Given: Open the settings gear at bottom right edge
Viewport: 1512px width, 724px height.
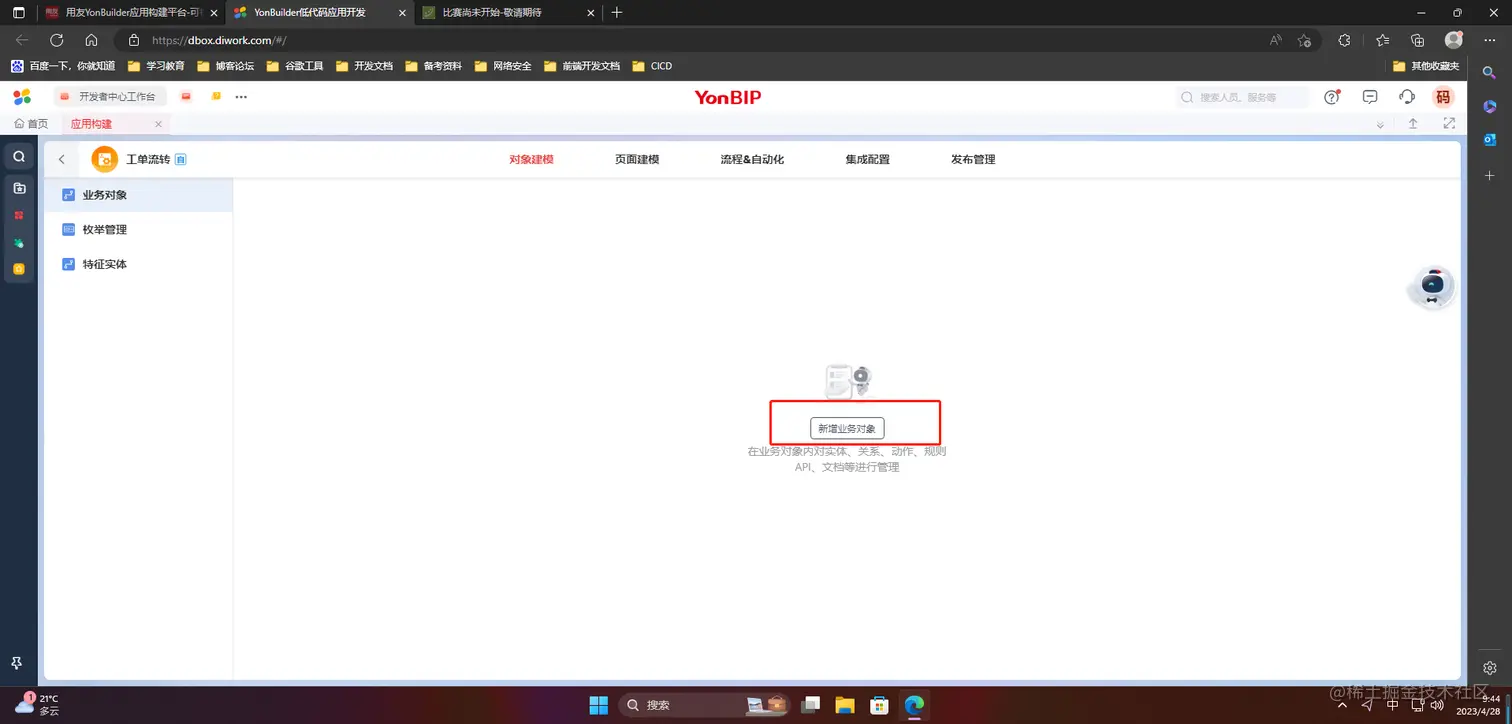Looking at the screenshot, I should click(1489, 667).
